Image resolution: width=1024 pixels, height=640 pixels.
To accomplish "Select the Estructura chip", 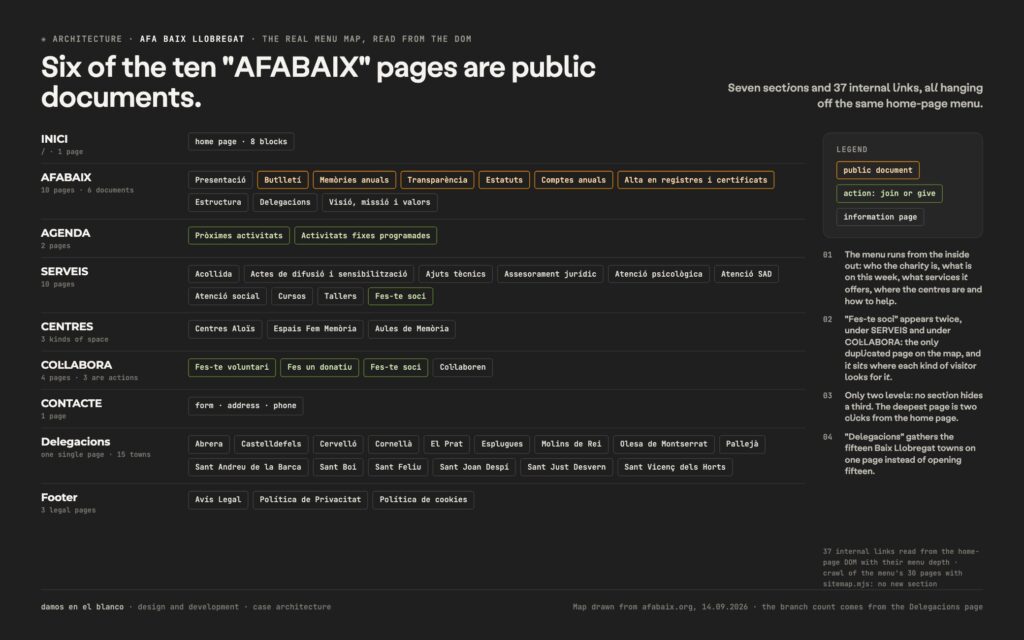I will pyautogui.click(x=218, y=202).
